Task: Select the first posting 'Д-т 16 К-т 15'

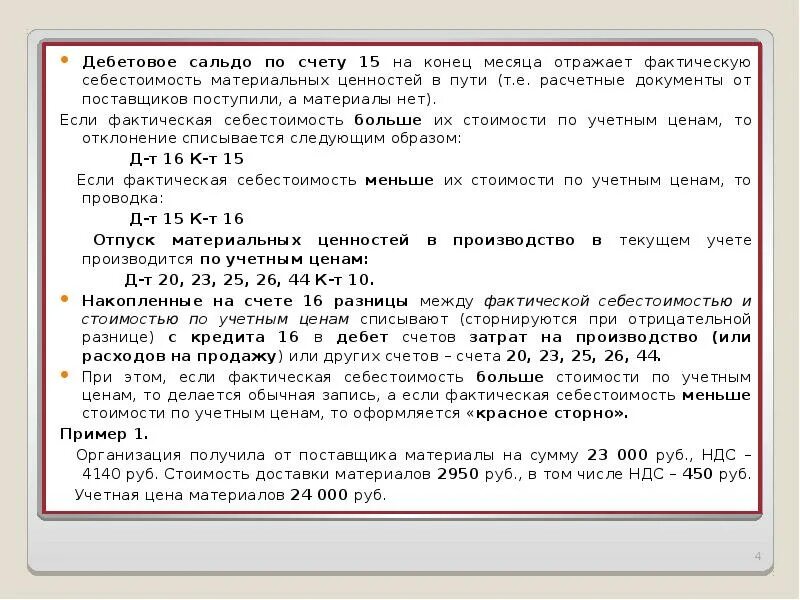Action: point(187,159)
